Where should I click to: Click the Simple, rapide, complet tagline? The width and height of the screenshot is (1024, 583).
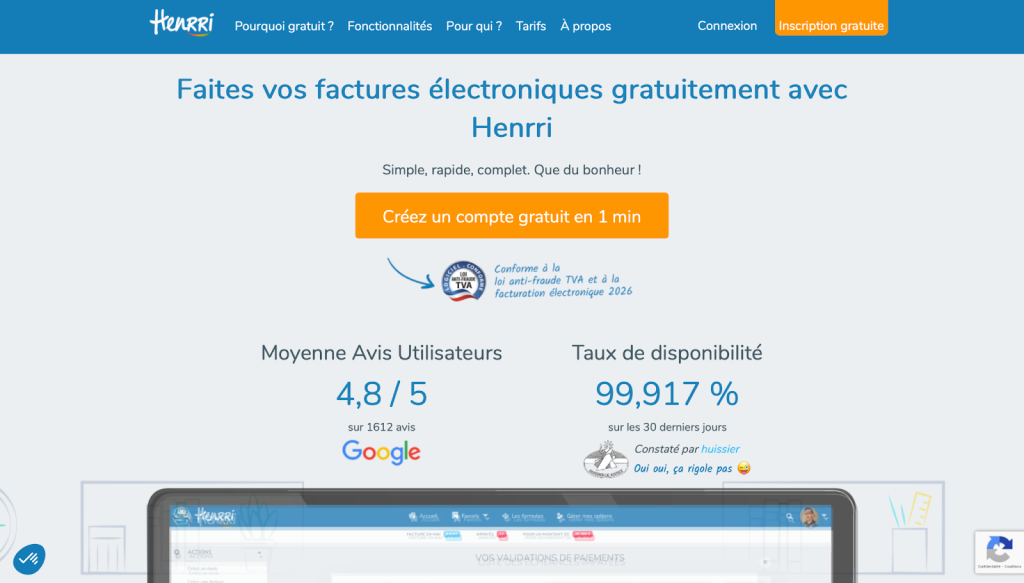click(x=512, y=170)
